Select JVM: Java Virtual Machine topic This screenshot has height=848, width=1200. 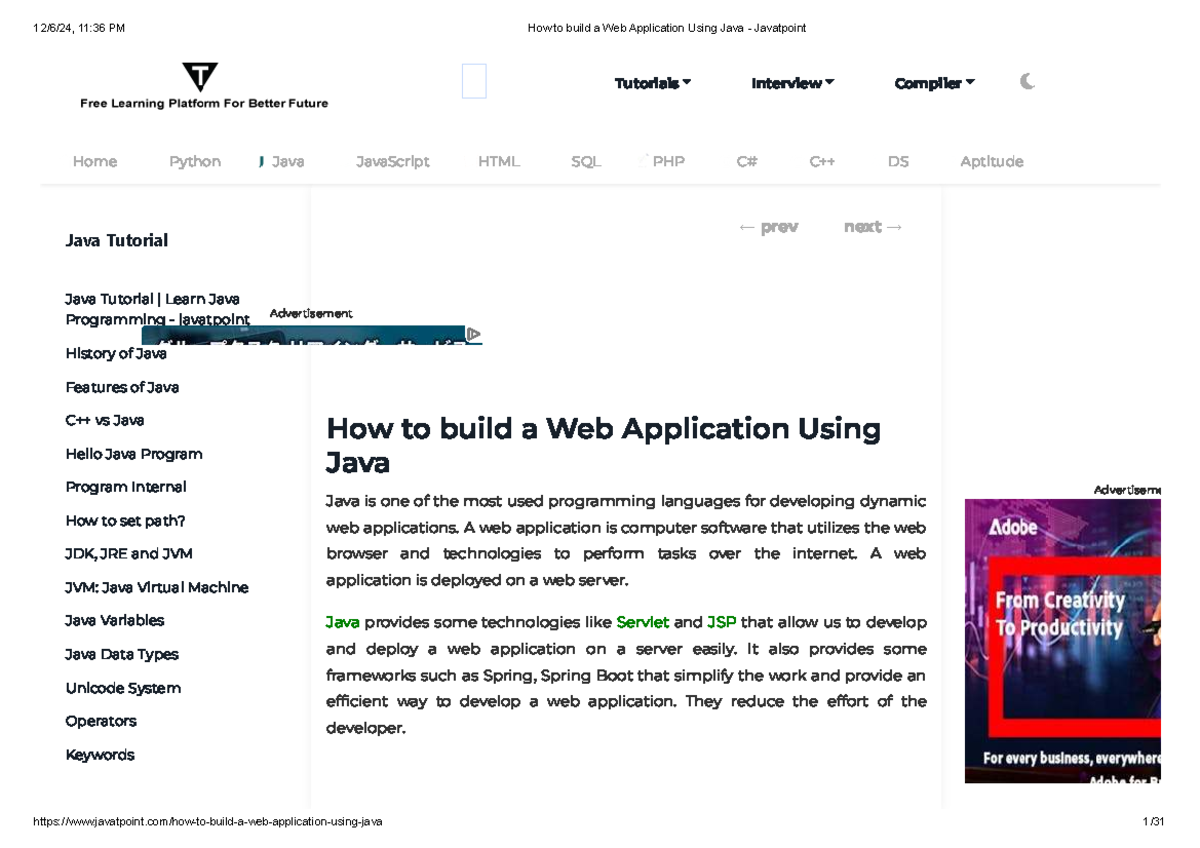[x=156, y=587]
